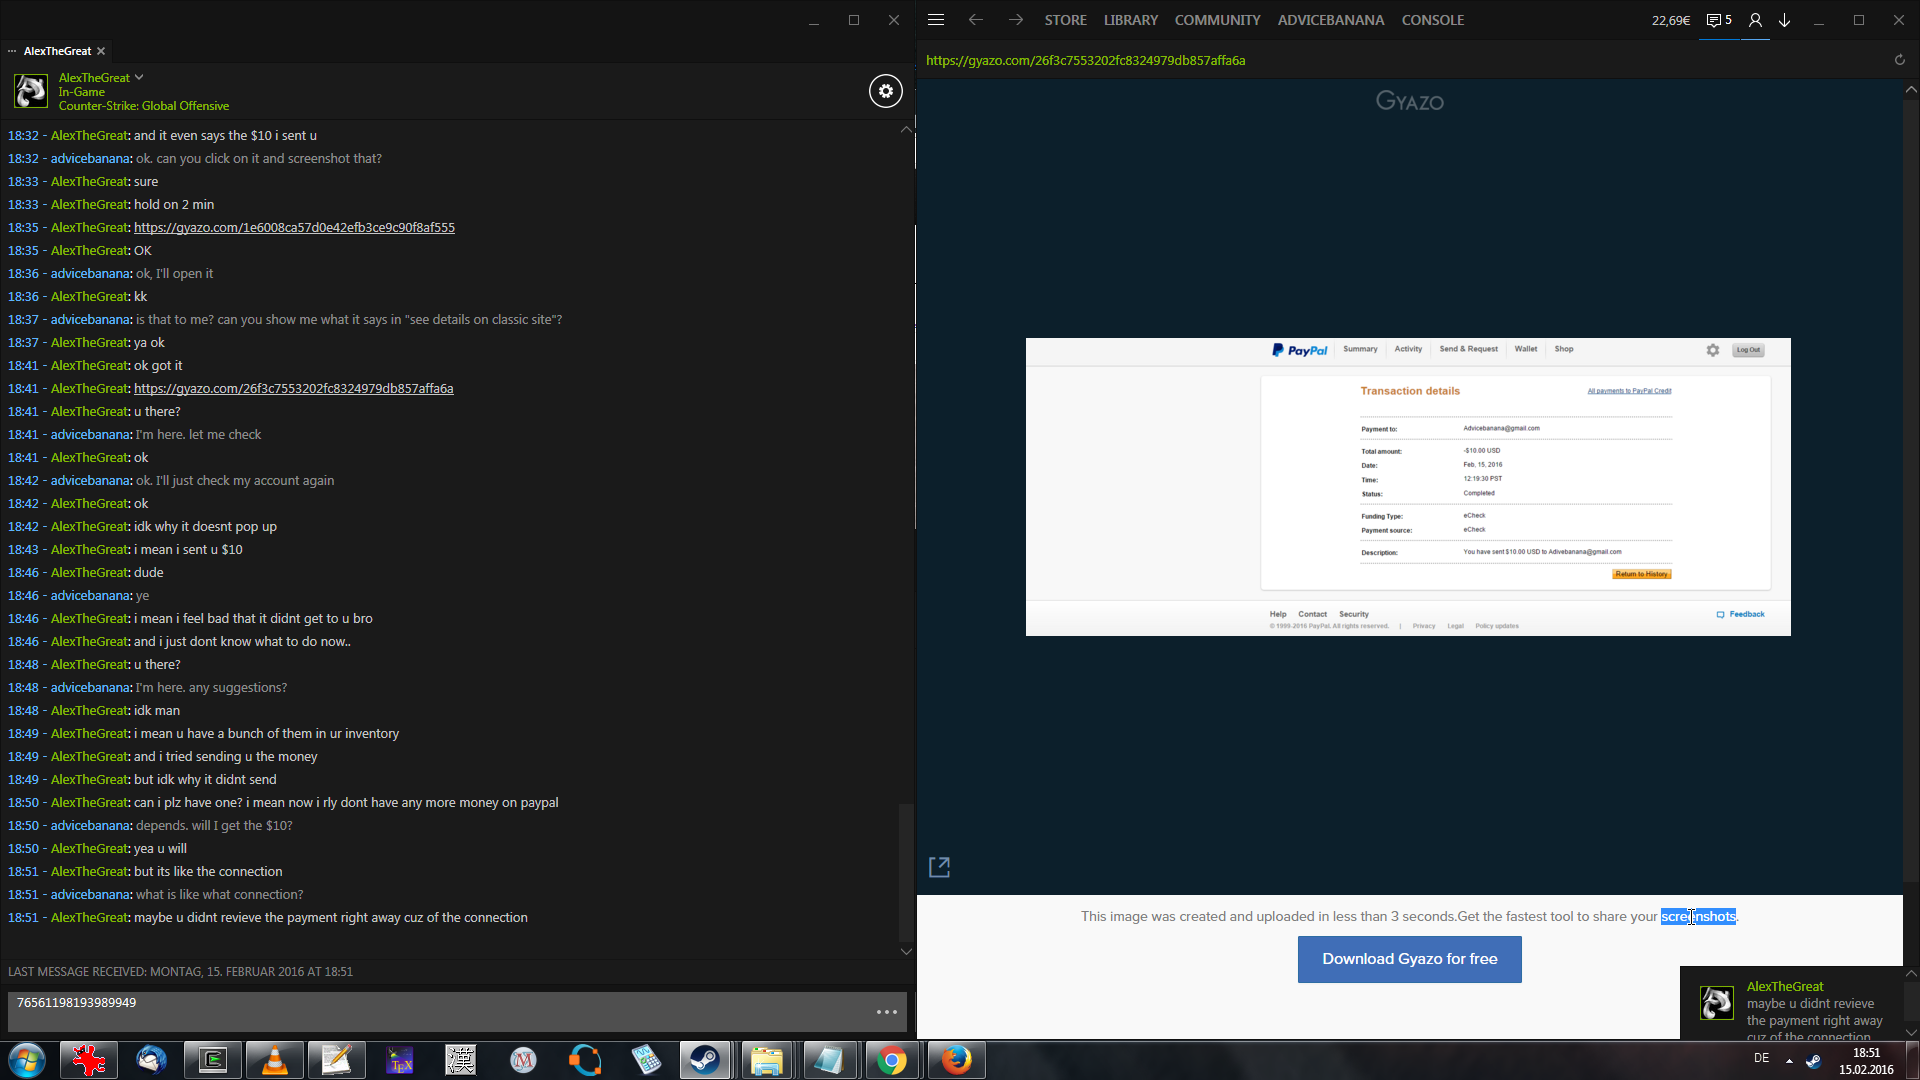Click the PayPal screenshot thumbnail

1408,487
